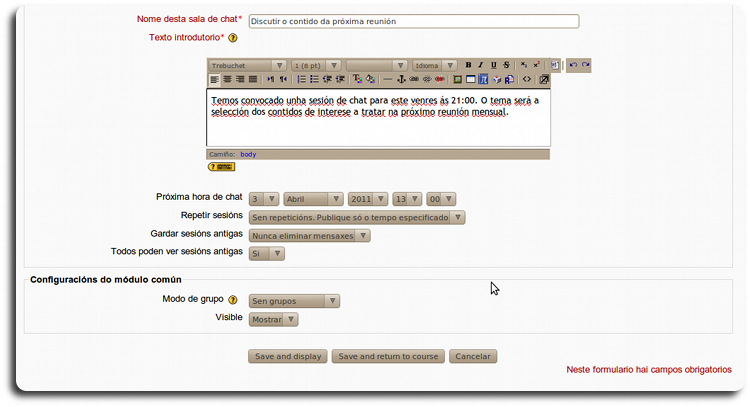Align text right
The width and height of the screenshot is (750, 407).
(x=240, y=79)
